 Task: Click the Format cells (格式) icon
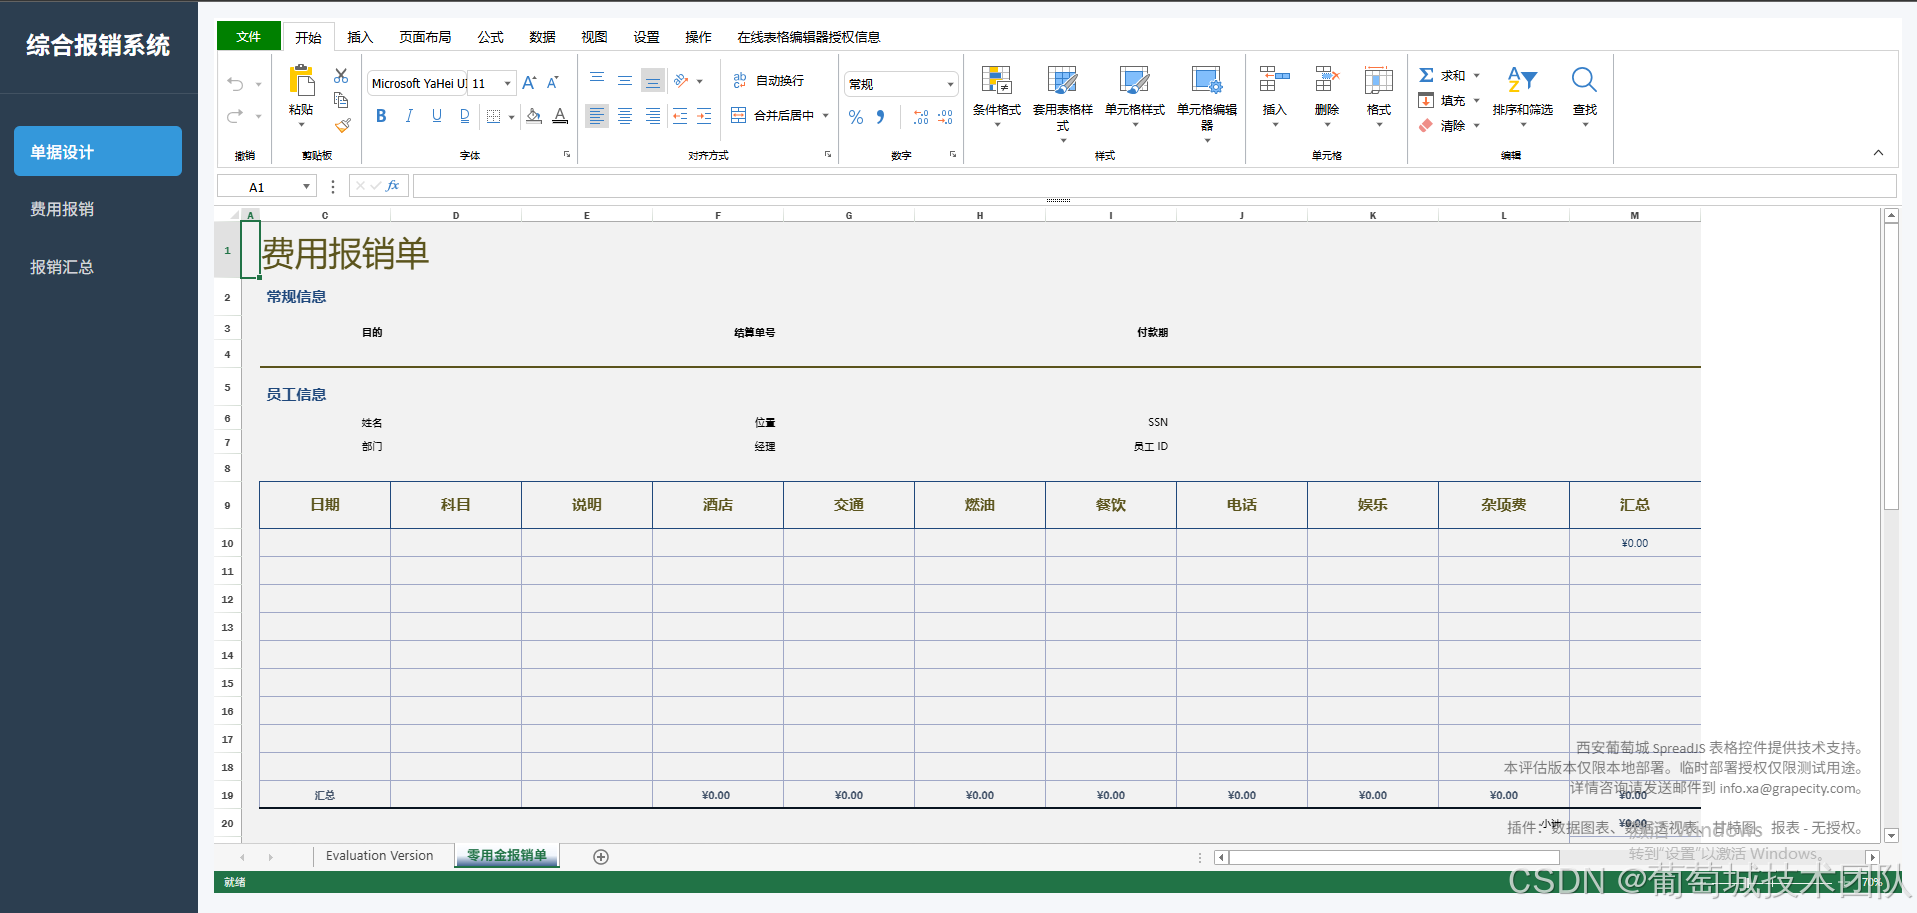point(1379,80)
